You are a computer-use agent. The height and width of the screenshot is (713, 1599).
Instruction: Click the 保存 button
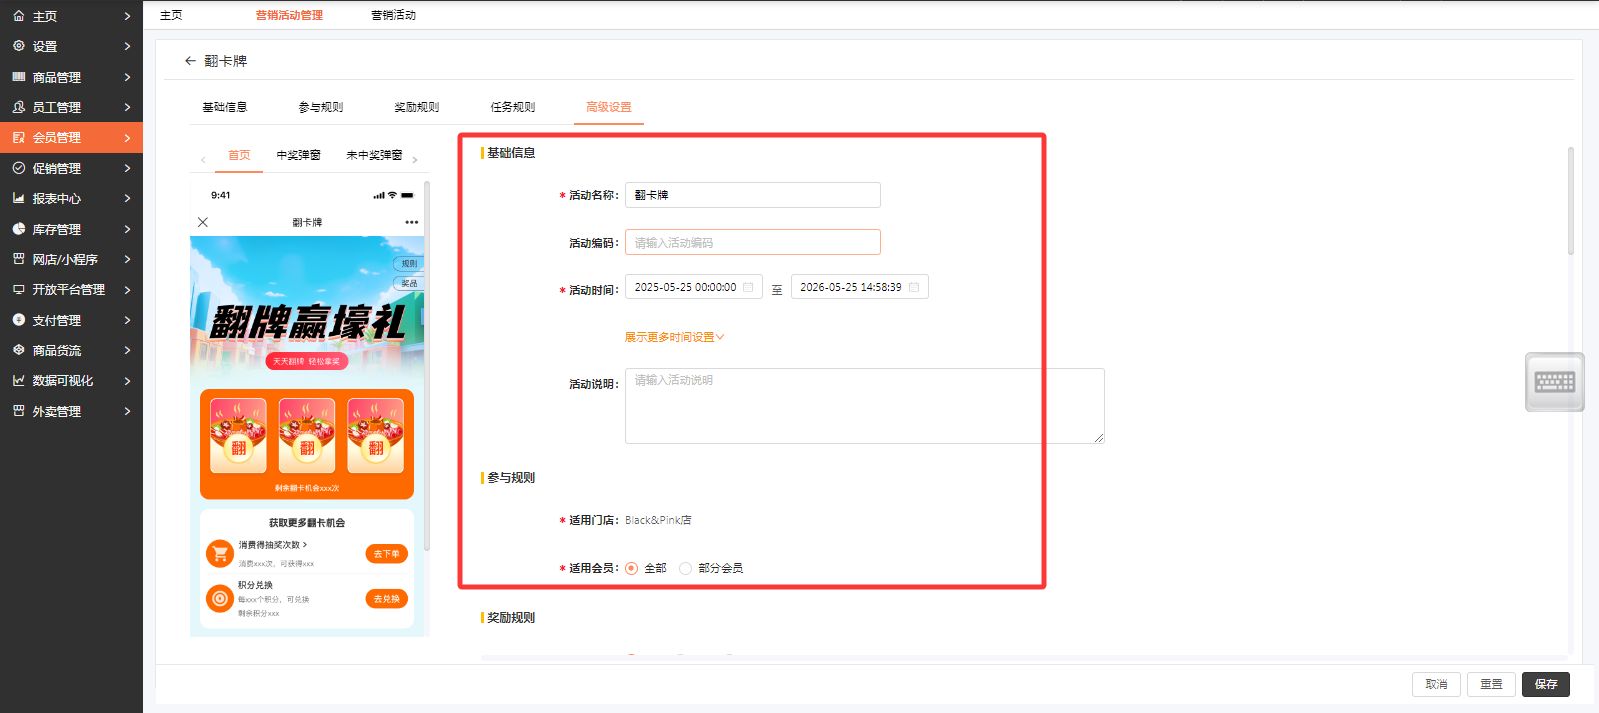click(x=1545, y=684)
